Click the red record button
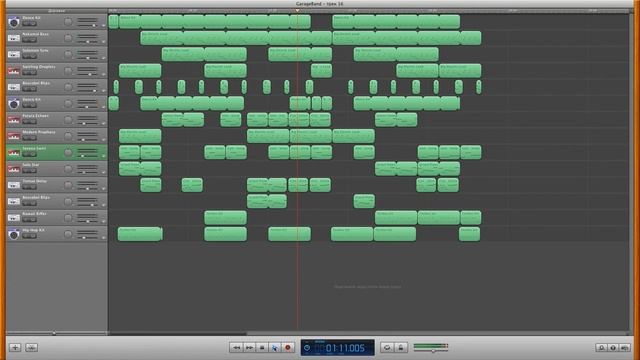The height and width of the screenshot is (360, 640). (288, 347)
